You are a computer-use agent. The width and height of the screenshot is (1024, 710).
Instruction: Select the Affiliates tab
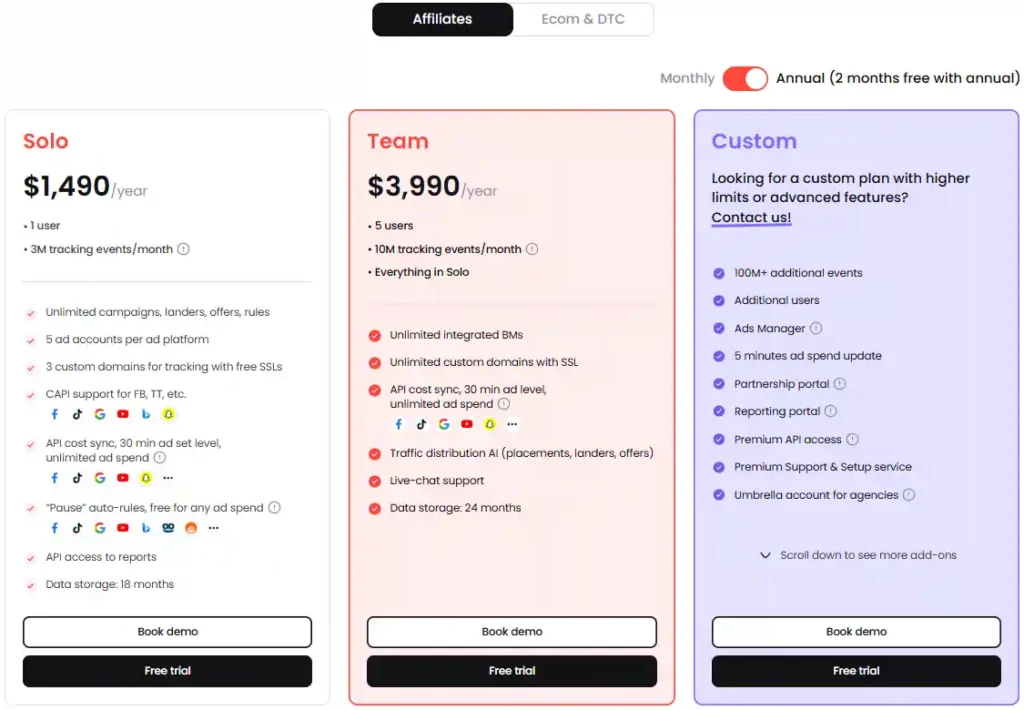click(442, 19)
